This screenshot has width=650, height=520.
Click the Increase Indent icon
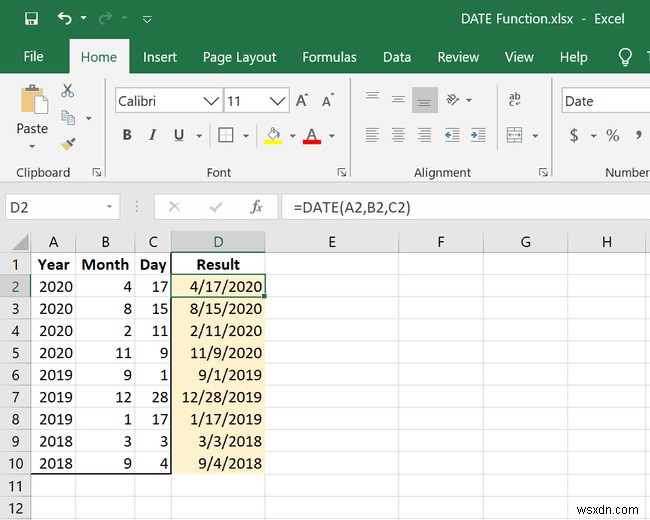[478, 135]
